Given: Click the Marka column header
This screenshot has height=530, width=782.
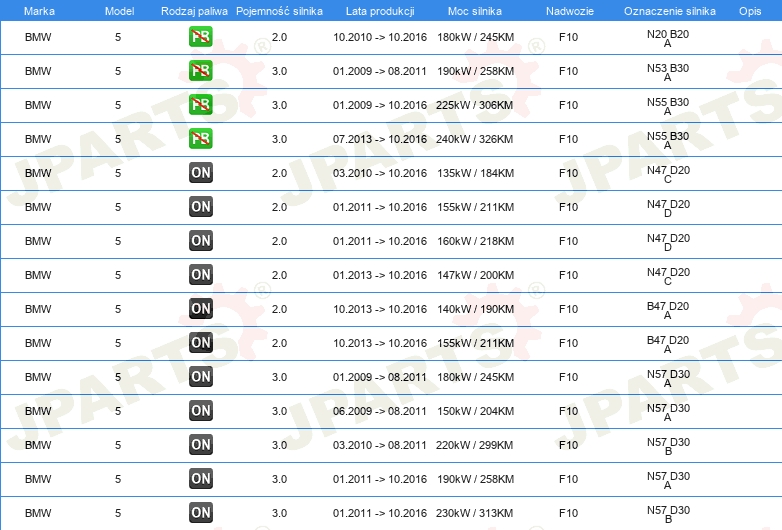Looking at the screenshot, I should pos(39,11).
